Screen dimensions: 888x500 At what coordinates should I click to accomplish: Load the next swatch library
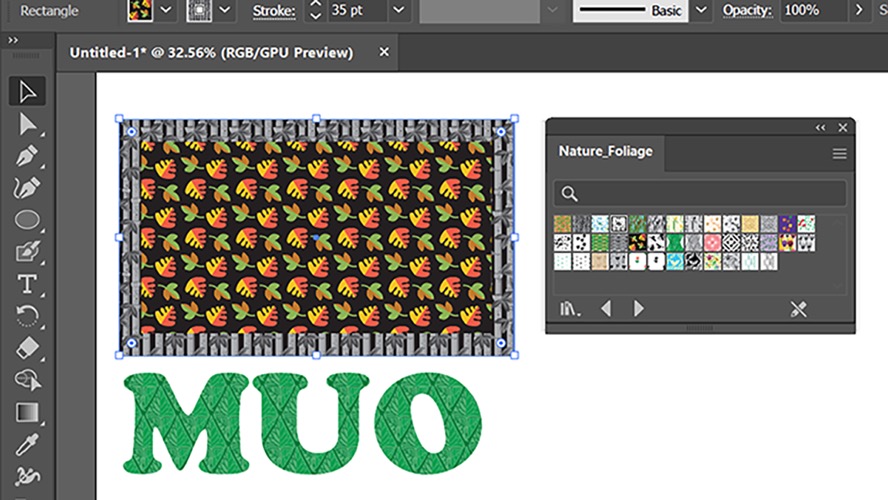pyautogui.click(x=638, y=309)
